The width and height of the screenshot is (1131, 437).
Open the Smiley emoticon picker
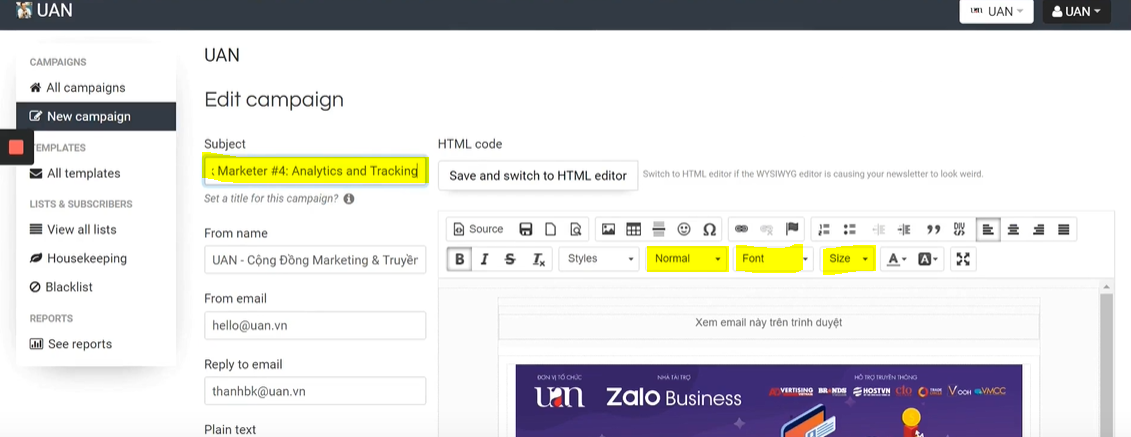click(684, 229)
